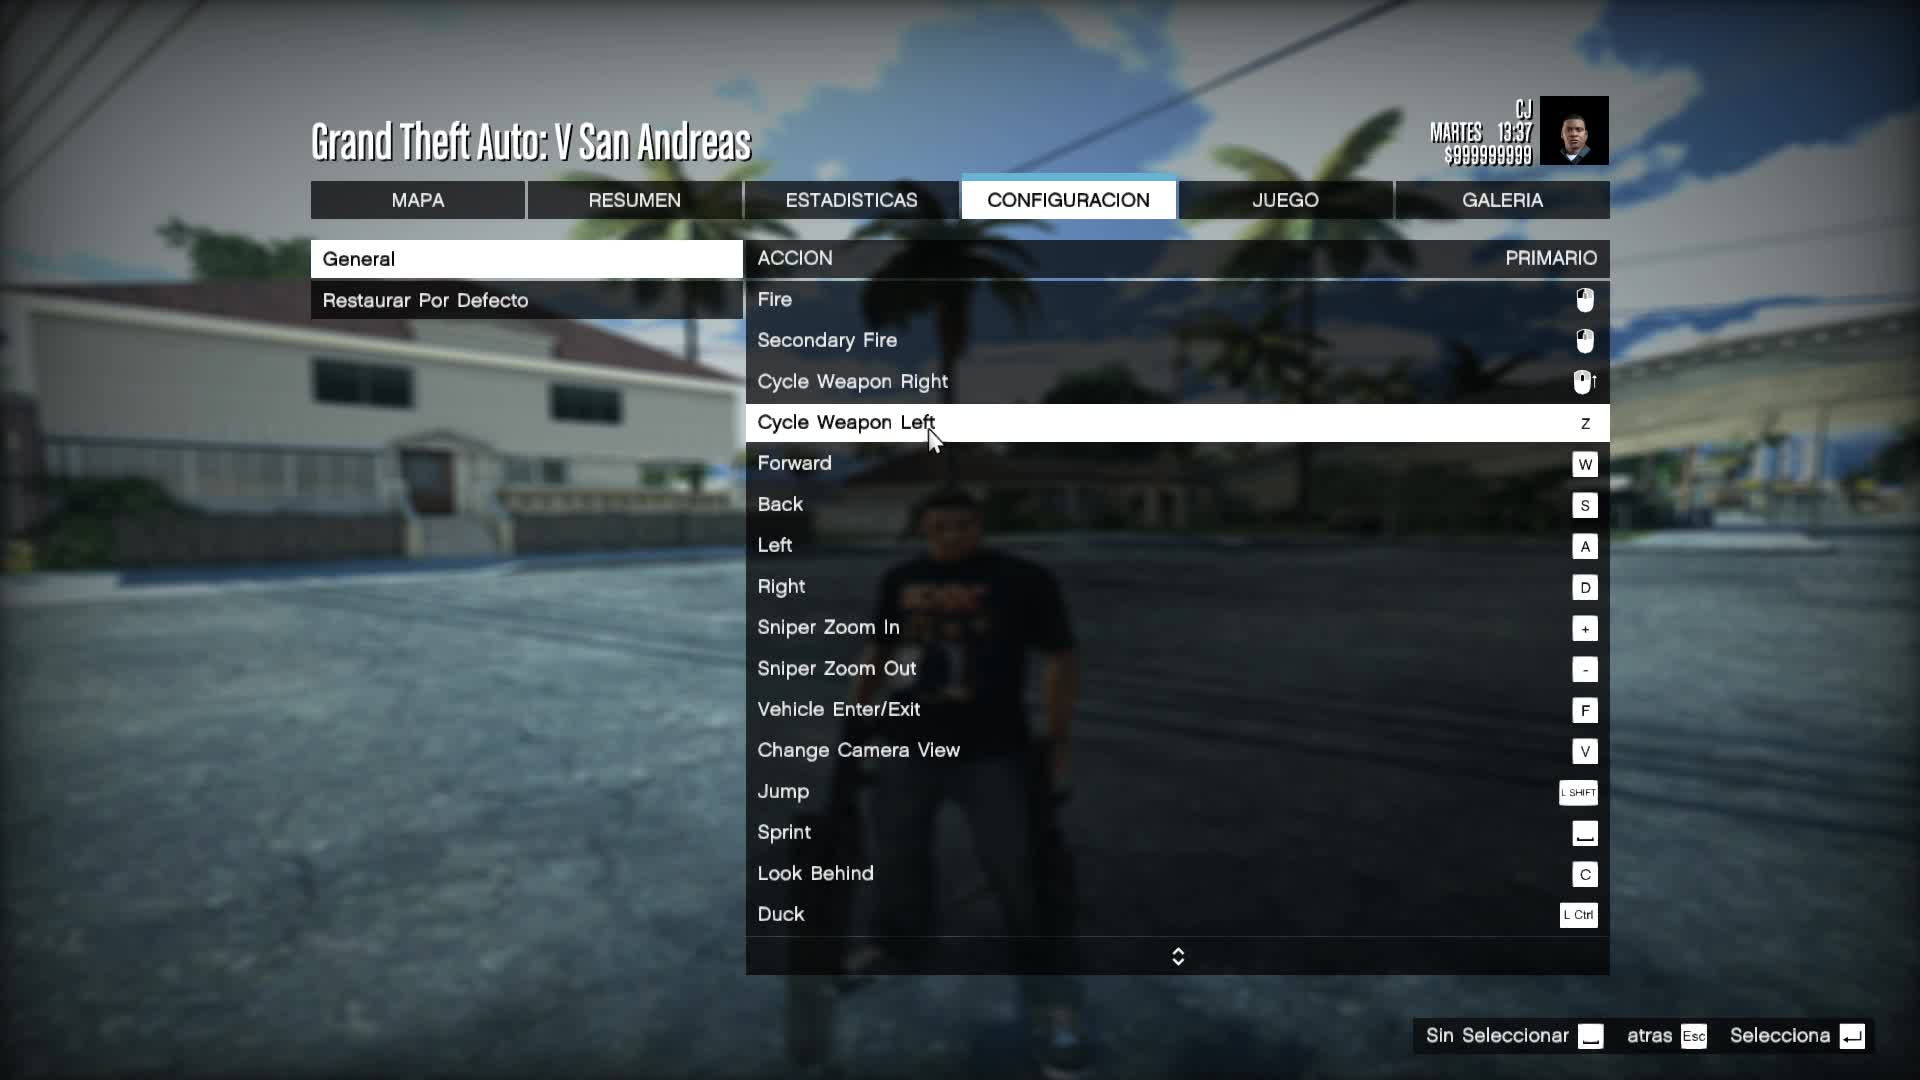Select the Jump keybind icon
Viewport: 1920px width, 1080px height.
click(1577, 793)
